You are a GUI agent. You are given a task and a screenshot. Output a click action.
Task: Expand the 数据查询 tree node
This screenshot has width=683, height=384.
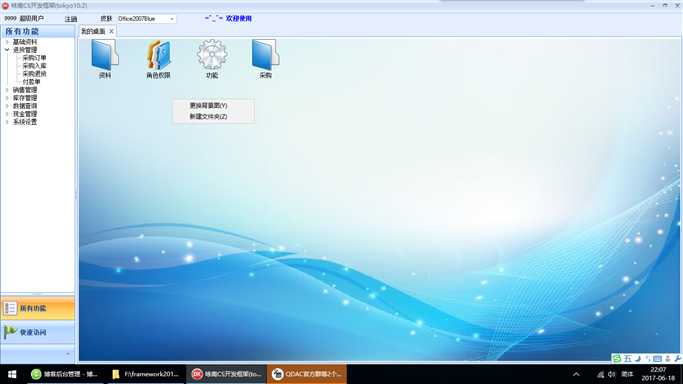click(7, 106)
